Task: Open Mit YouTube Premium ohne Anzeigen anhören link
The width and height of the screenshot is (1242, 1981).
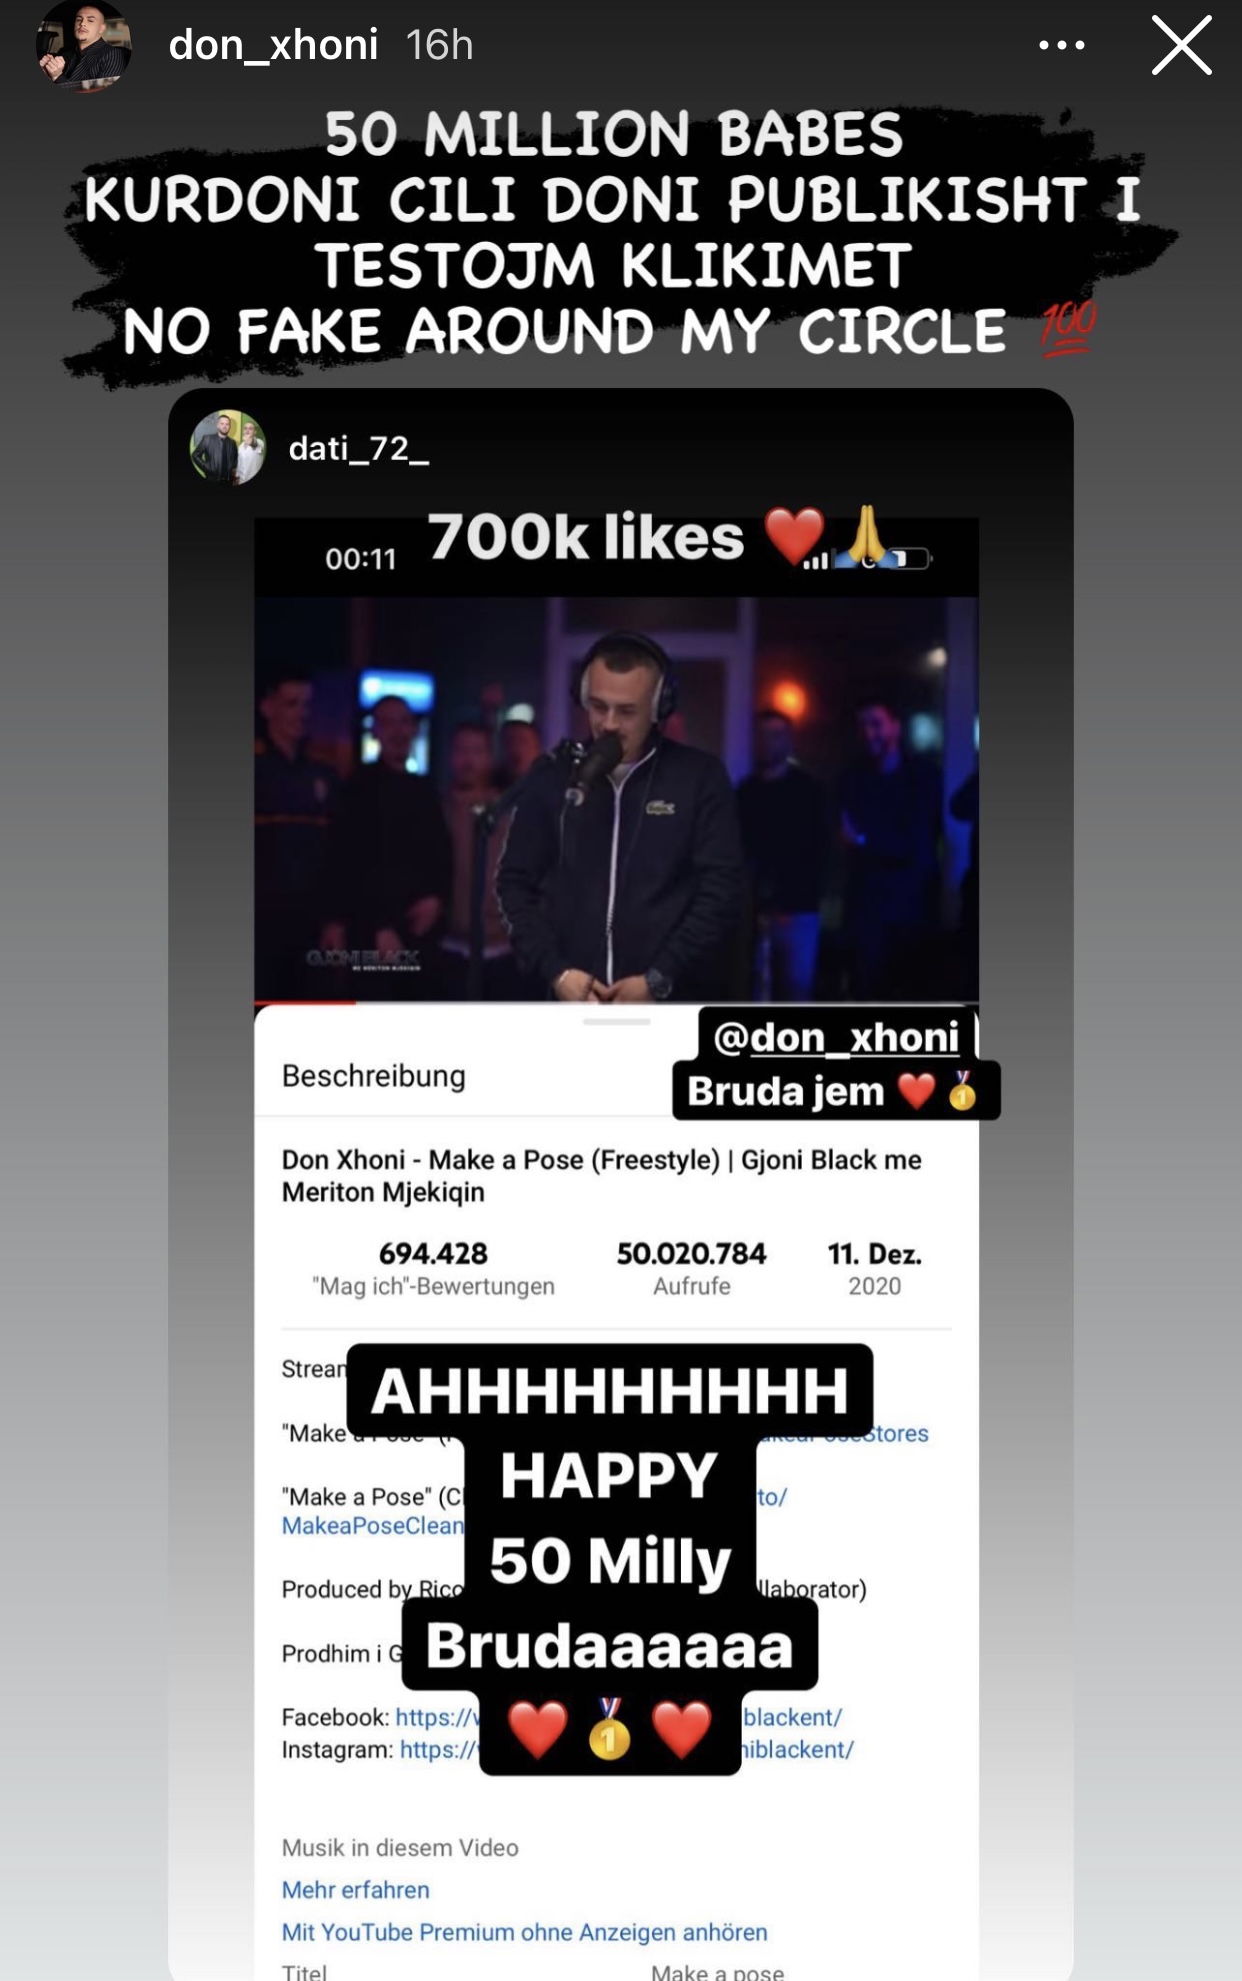Action: pyautogui.click(x=524, y=1932)
